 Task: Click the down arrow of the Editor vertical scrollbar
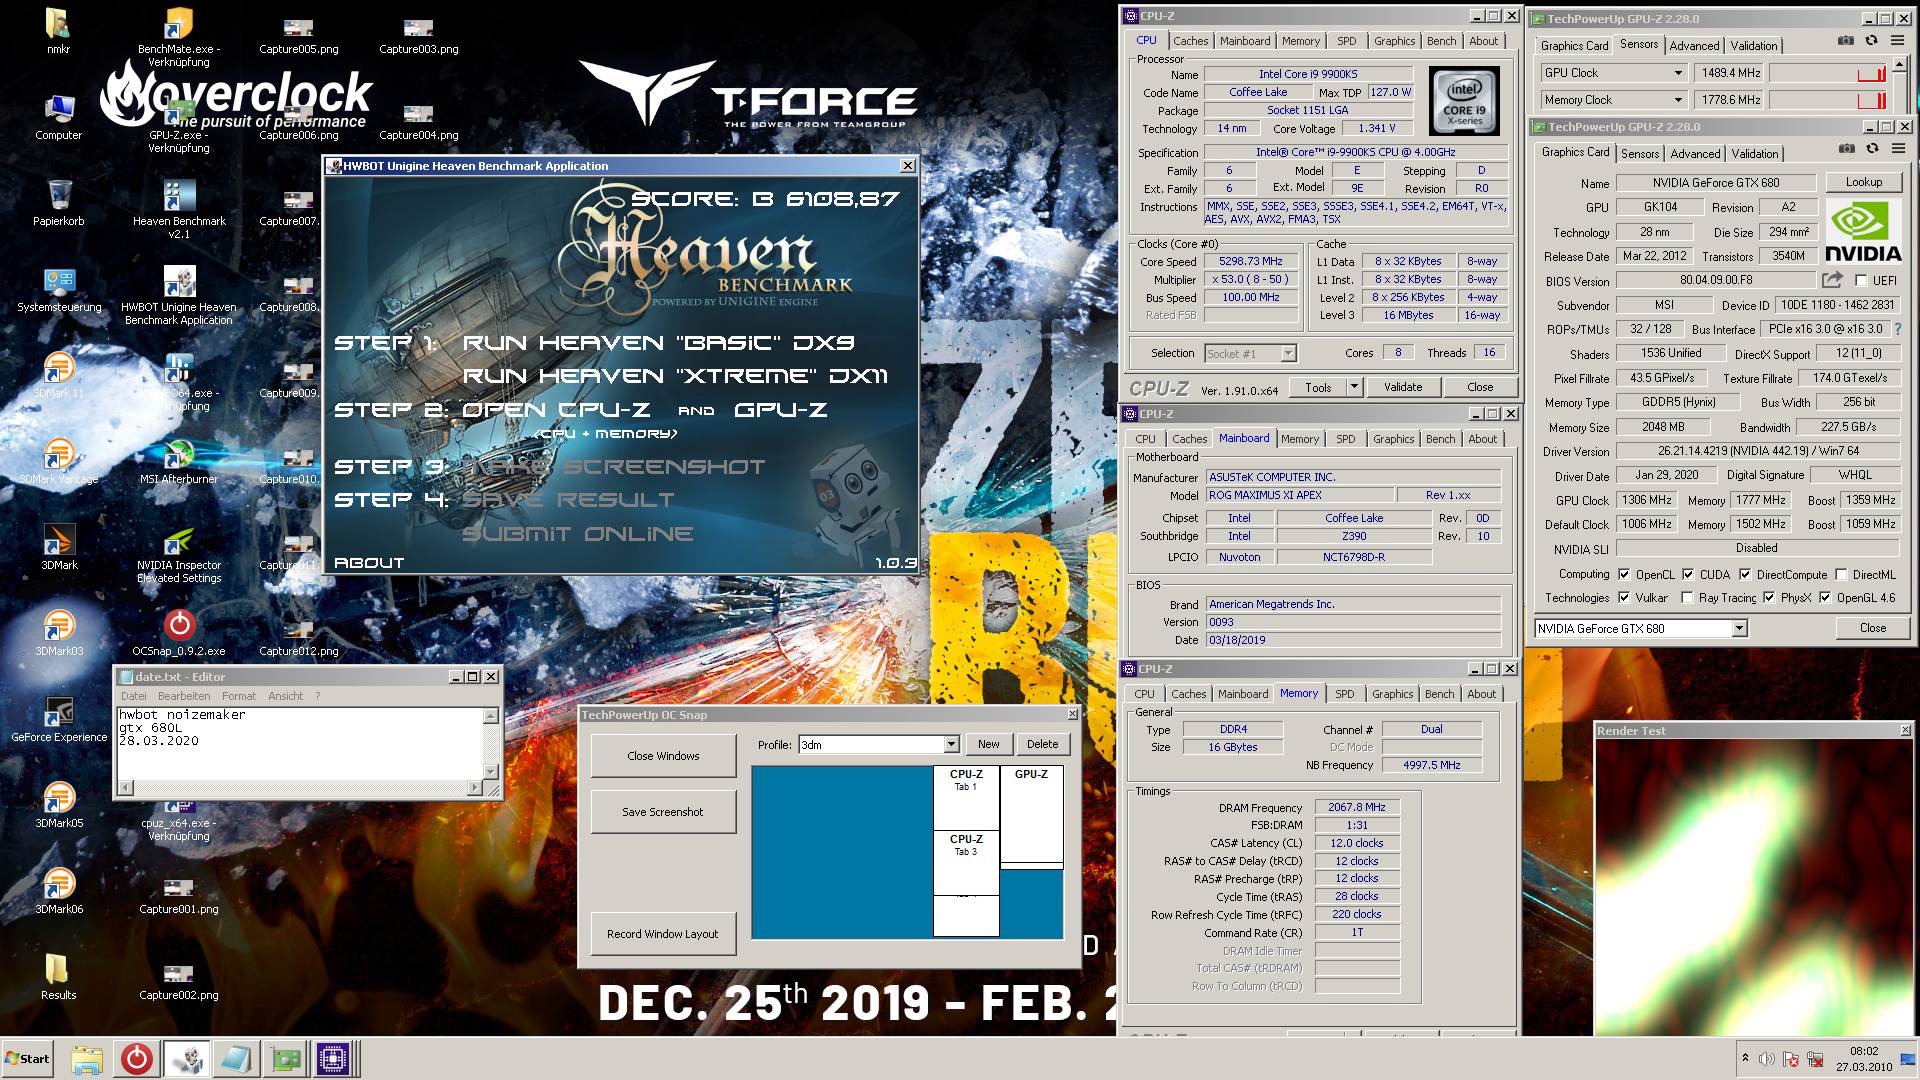coord(490,772)
